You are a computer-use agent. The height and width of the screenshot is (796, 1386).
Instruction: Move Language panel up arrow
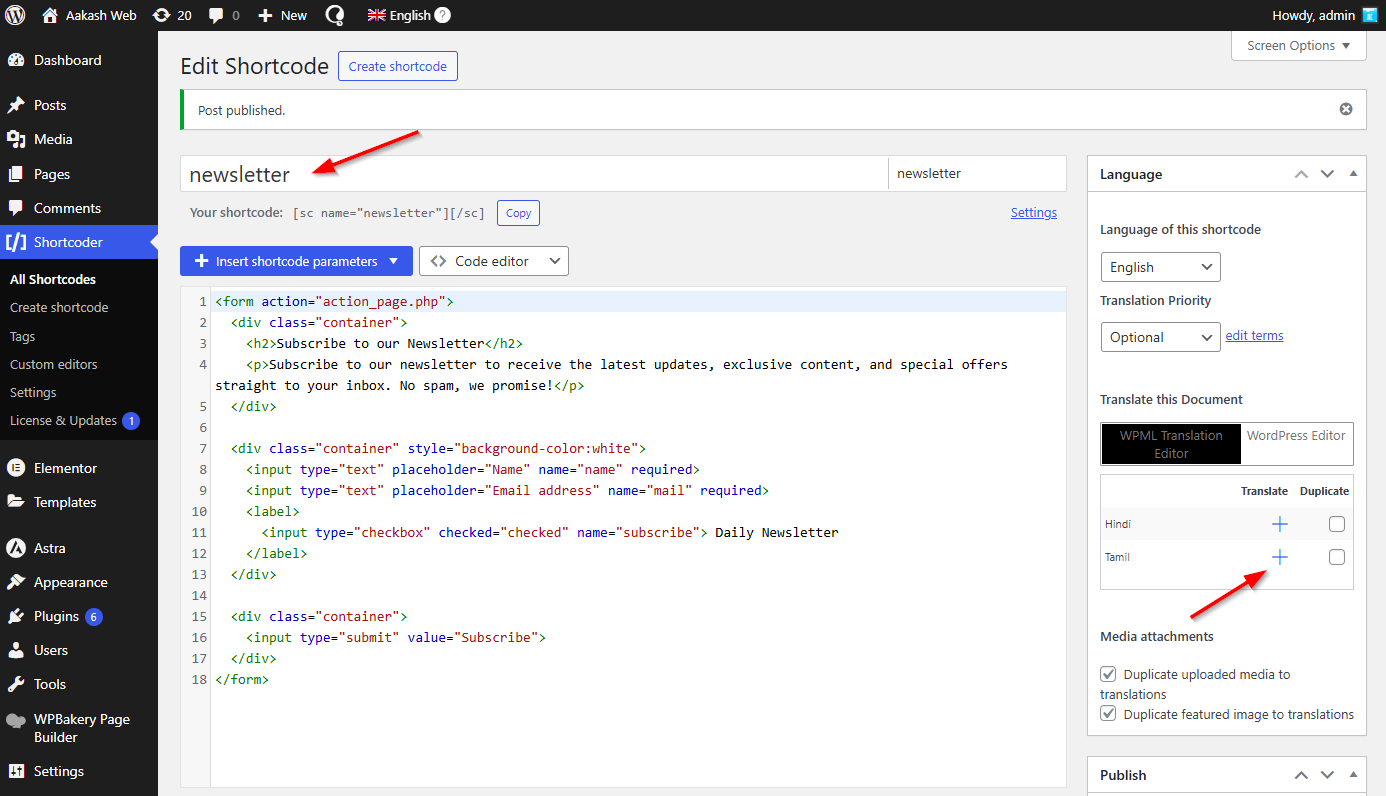1301,174
